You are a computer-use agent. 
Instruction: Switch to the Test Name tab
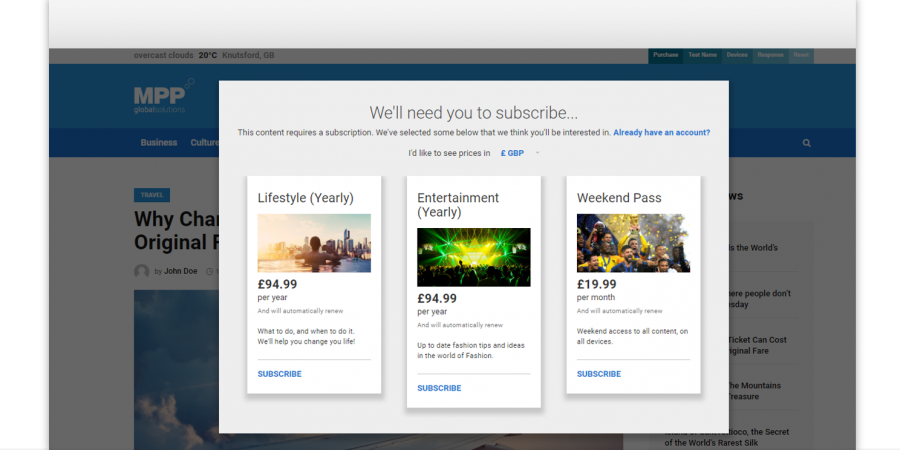tap(702, 55)
